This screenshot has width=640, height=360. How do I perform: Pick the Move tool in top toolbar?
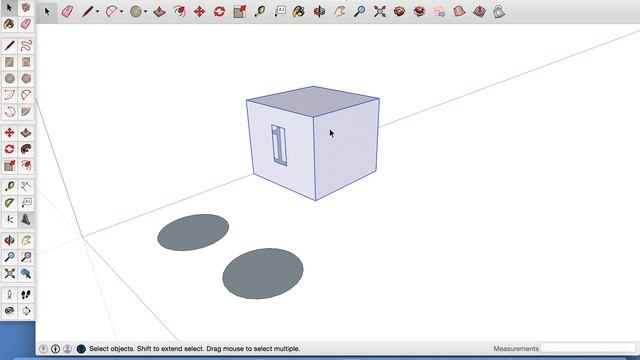click(199, 11)
